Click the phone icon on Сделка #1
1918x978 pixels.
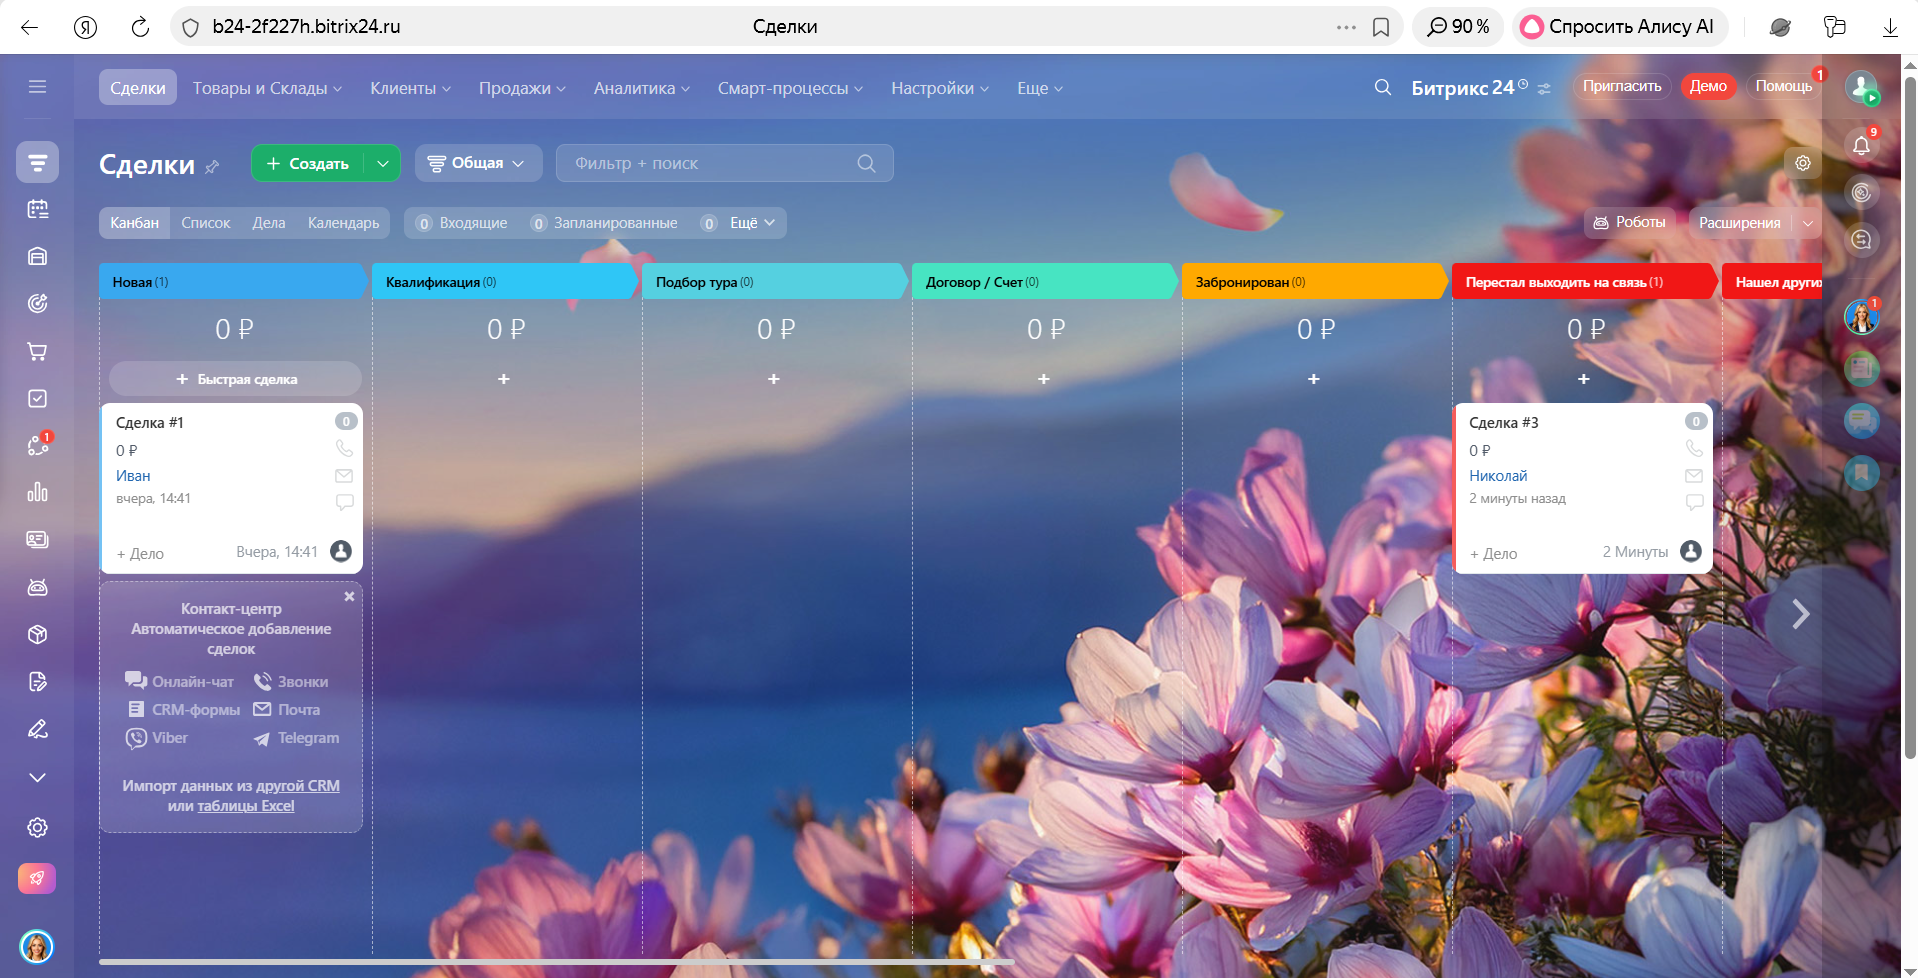344,448
